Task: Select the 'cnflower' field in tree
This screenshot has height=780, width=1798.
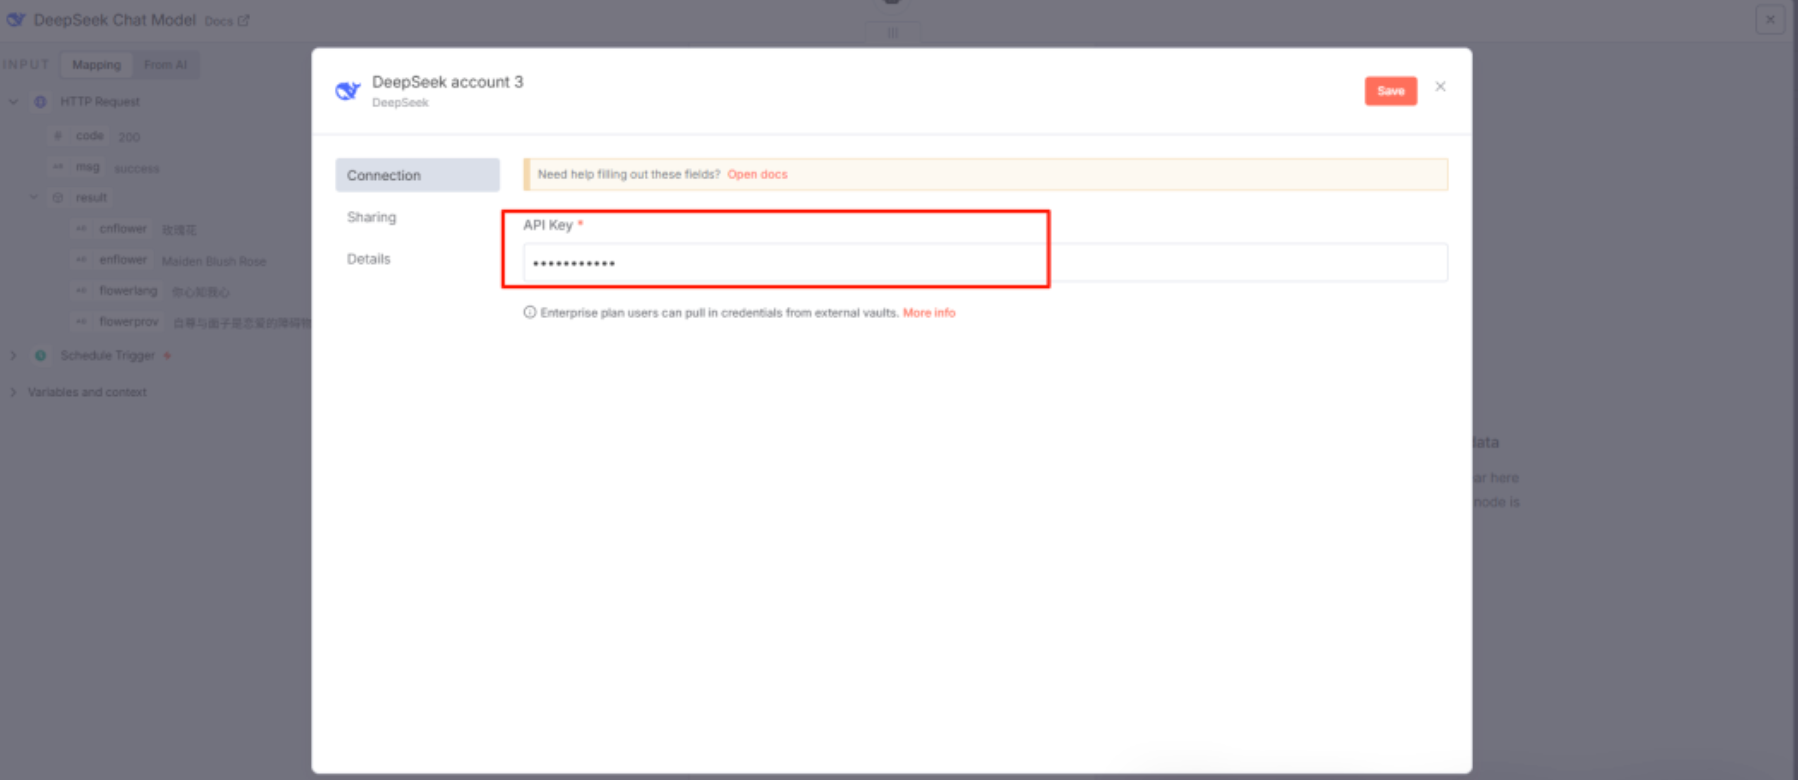Action: (x=123, y=229)
